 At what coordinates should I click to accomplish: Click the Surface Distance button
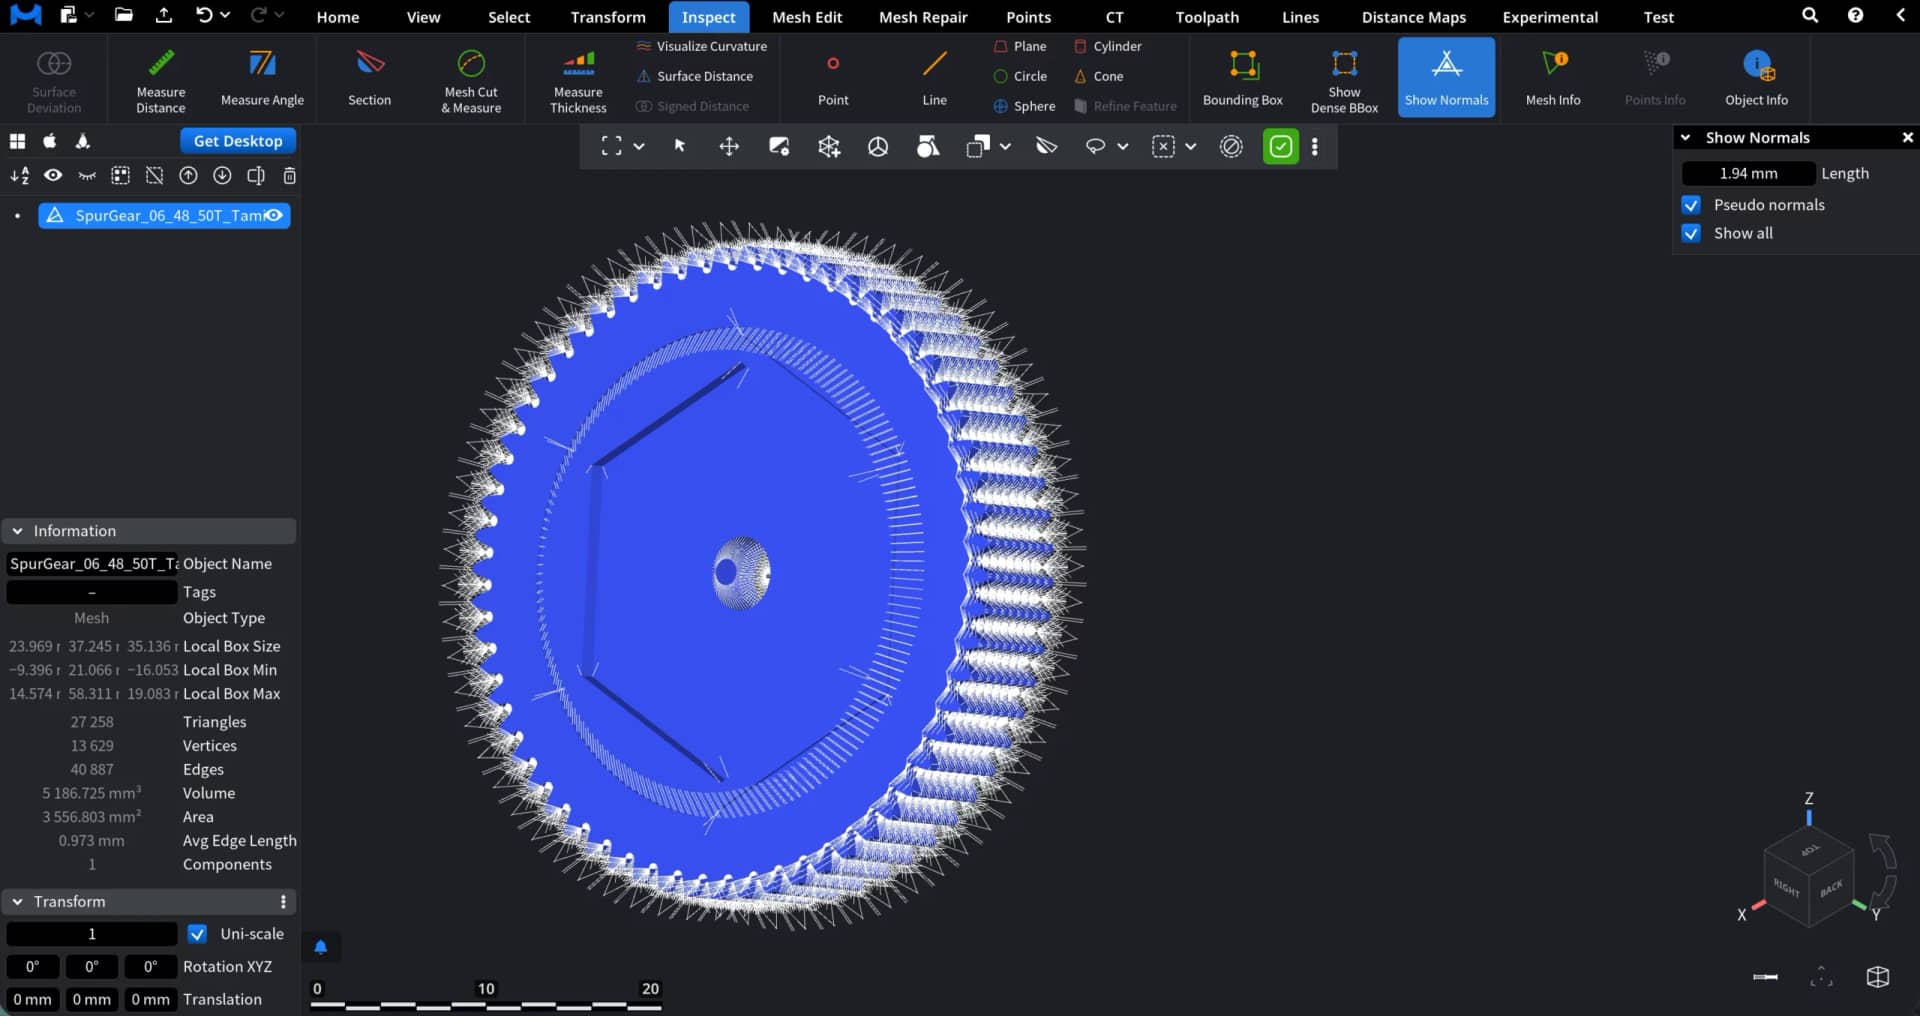(695, 76)
